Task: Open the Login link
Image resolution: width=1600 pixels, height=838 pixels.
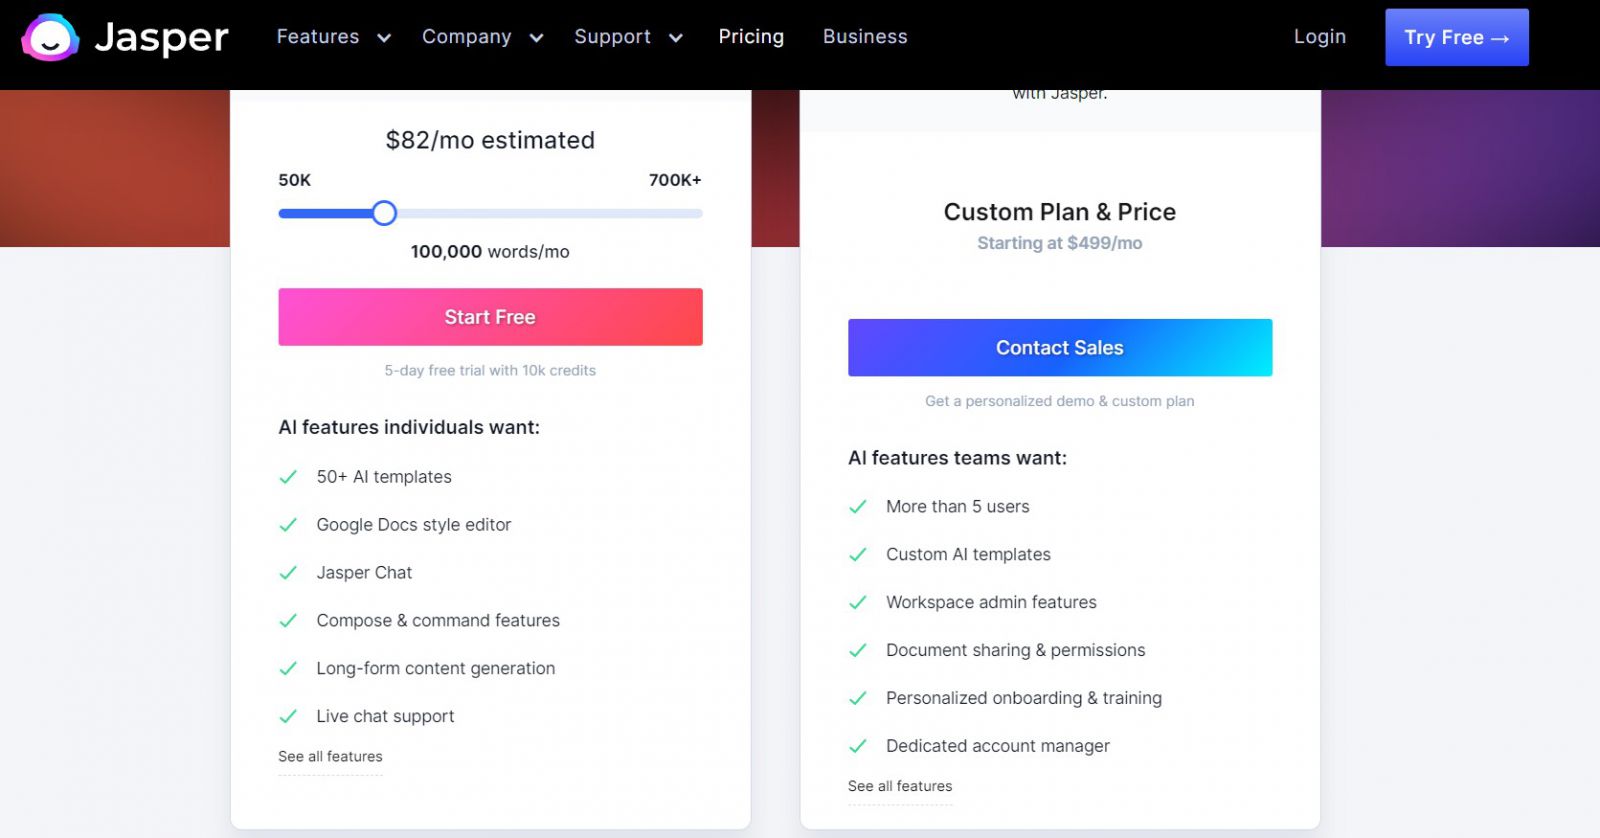Action: pyautogui.click(x=1320, y=37)
